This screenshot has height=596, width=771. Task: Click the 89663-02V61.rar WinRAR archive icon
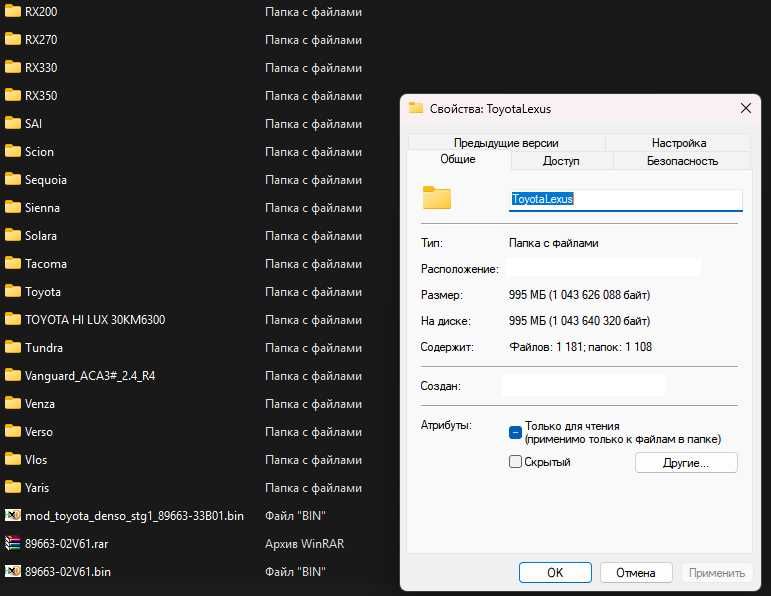point(13,543)
